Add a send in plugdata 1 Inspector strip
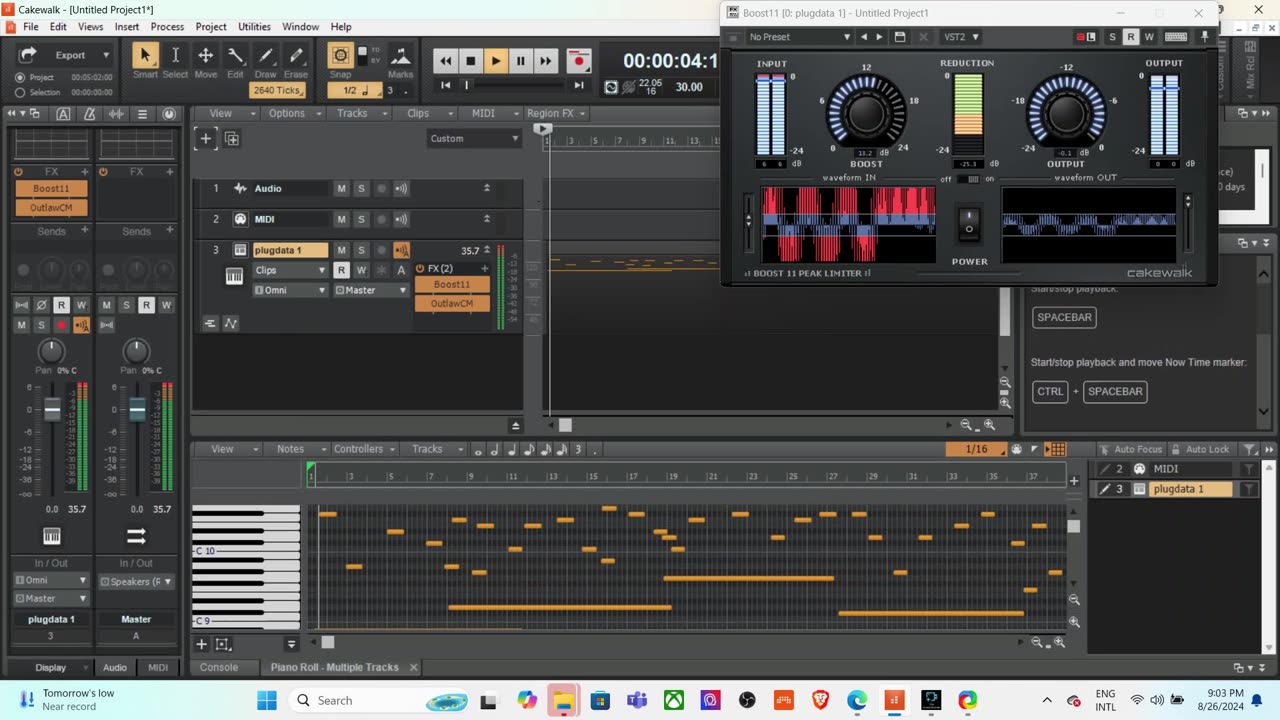The image size is (1280, 720). pyautogui.click(x=85, y=230)
